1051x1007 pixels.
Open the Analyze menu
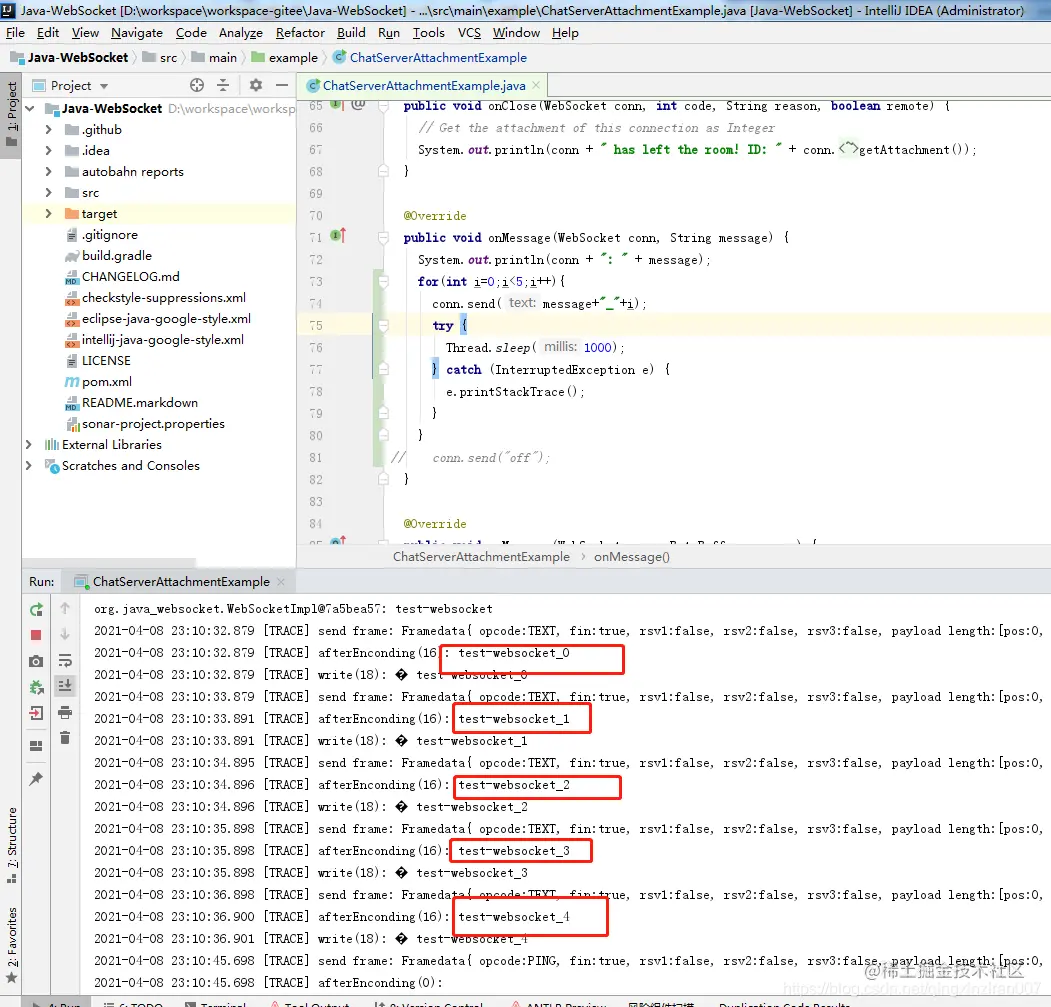pos(241,33)
